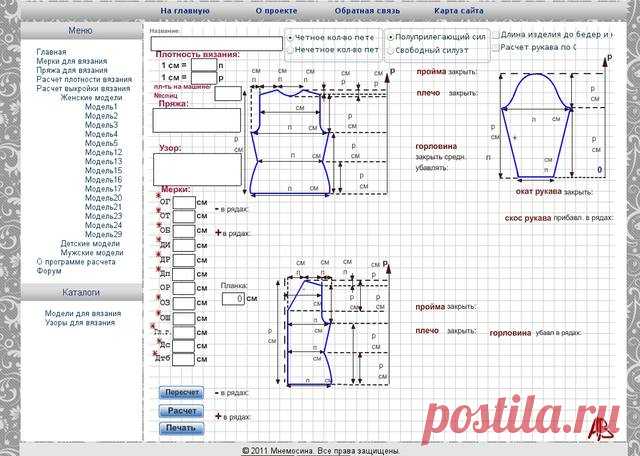Go to 'Главная' in the side menu
Viewport: 640px width, 456px height.
pyautogui.click(x=51, y=52)
